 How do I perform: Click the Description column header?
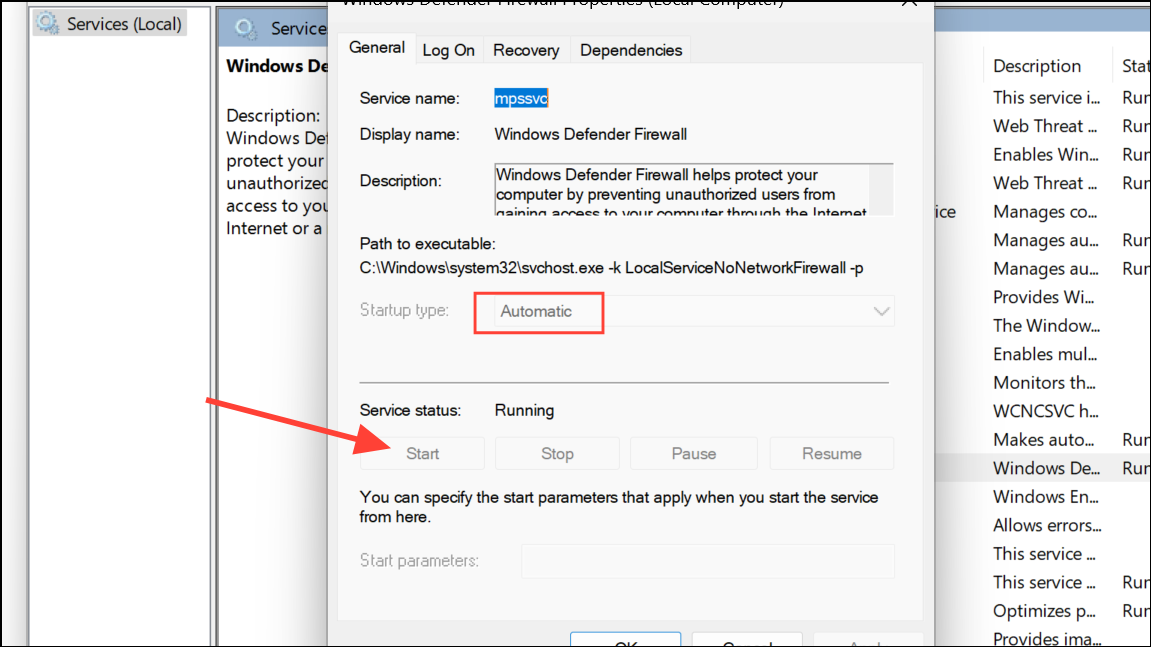click(x=1036, y=66)
